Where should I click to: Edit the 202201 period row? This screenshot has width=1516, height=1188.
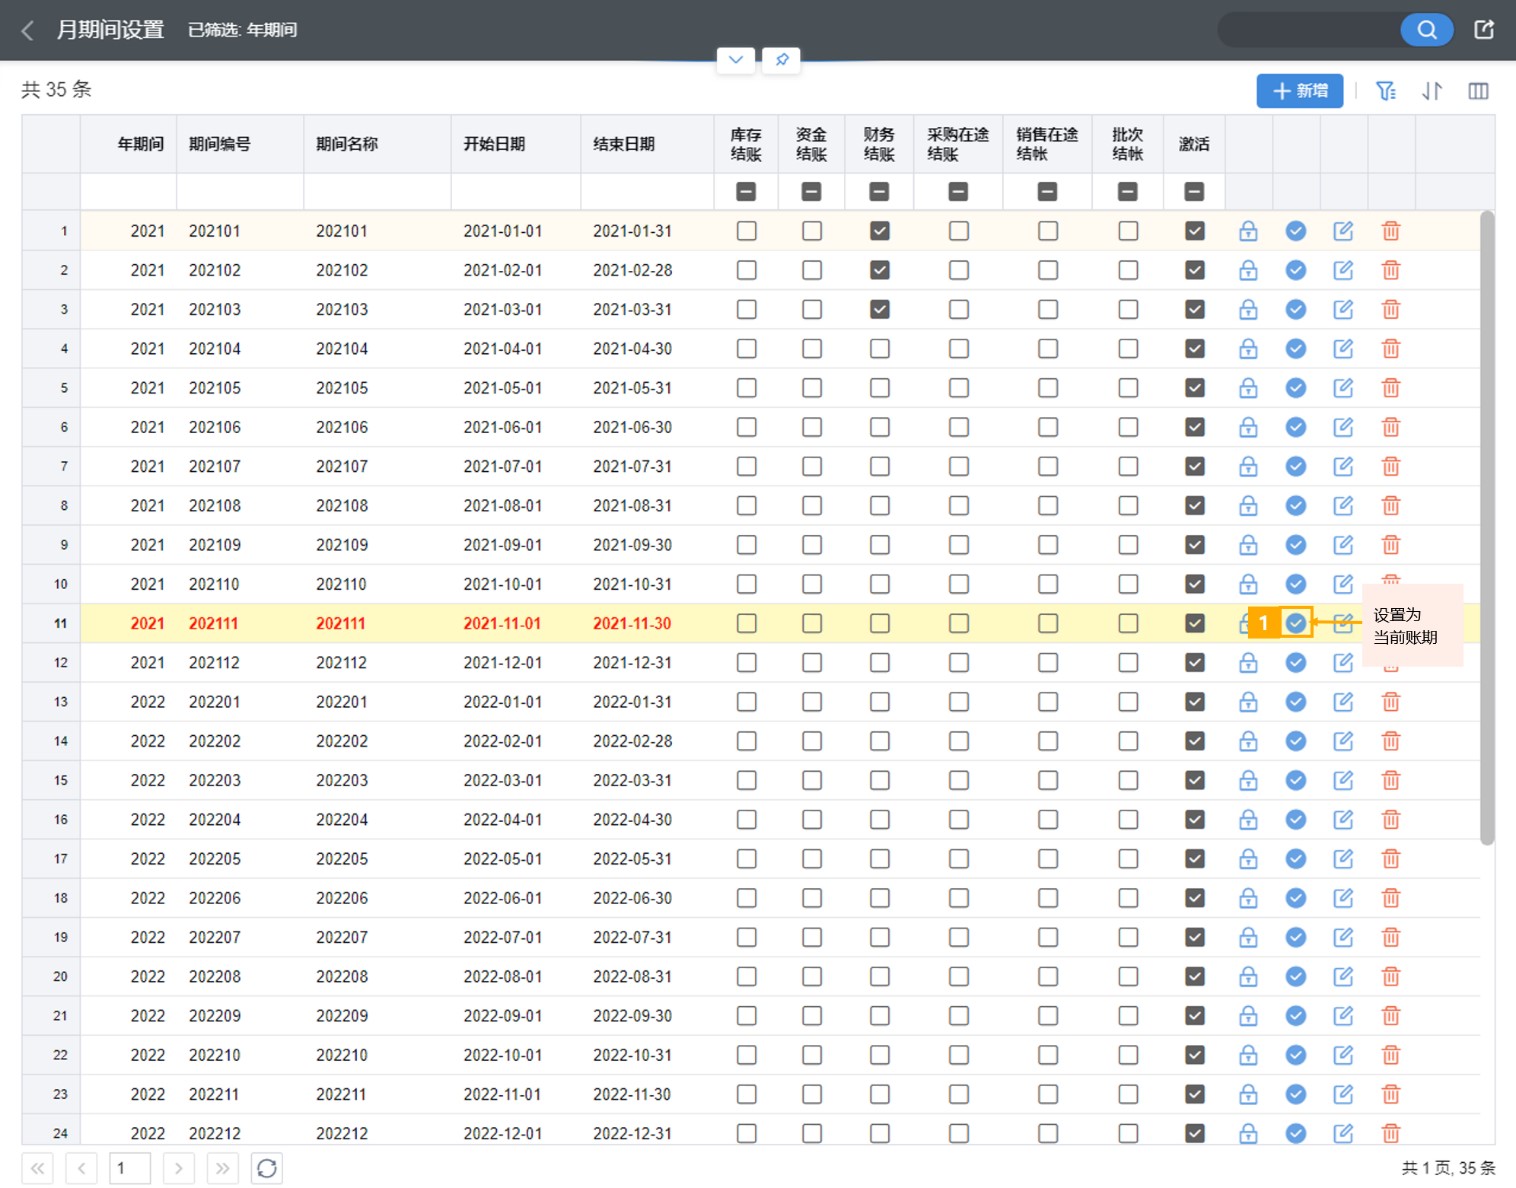click(1343, 702)
